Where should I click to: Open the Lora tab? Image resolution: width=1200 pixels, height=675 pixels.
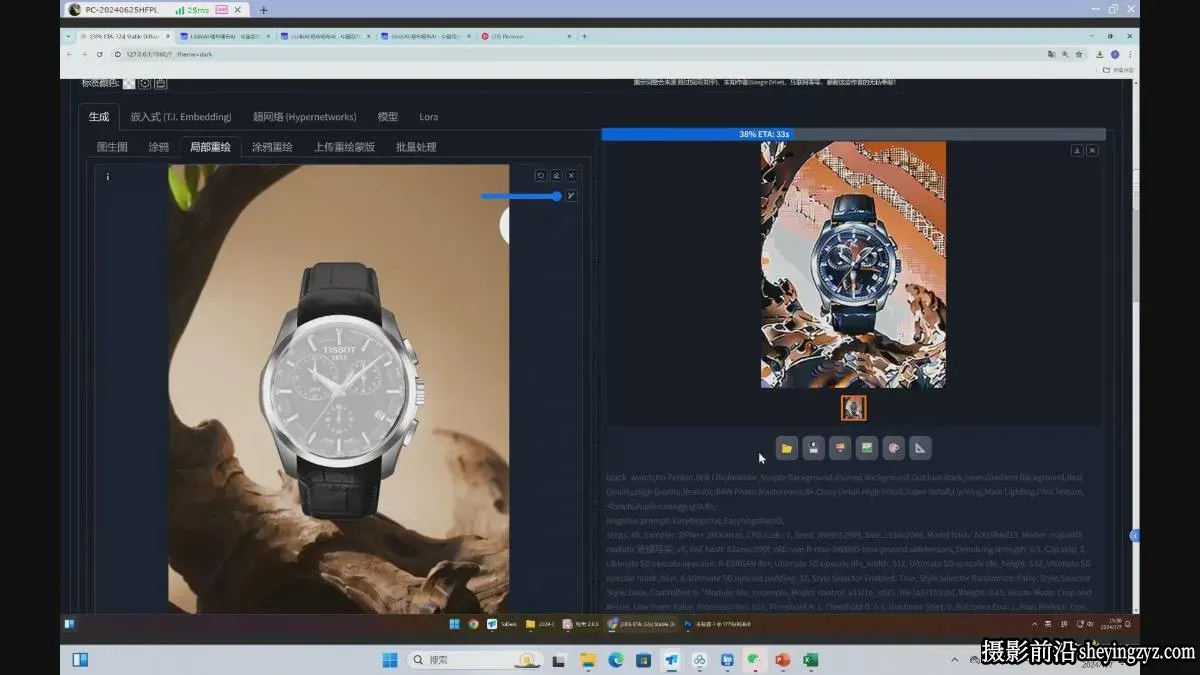pos(428,117)
